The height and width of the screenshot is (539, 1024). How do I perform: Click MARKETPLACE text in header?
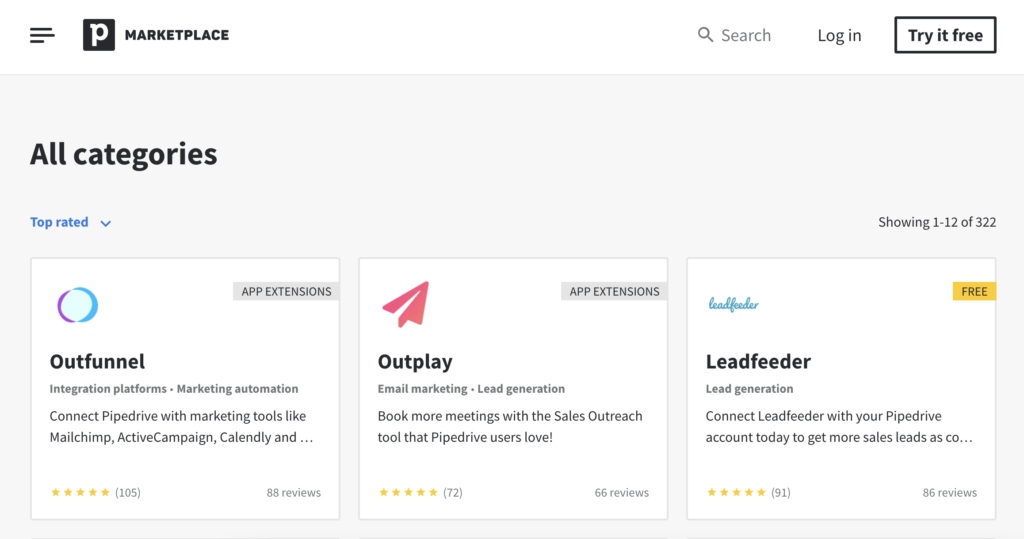(x=177, y=35)
